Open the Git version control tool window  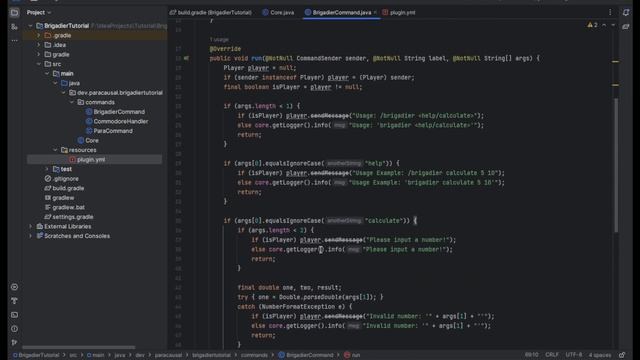click(x=14, y=342)
